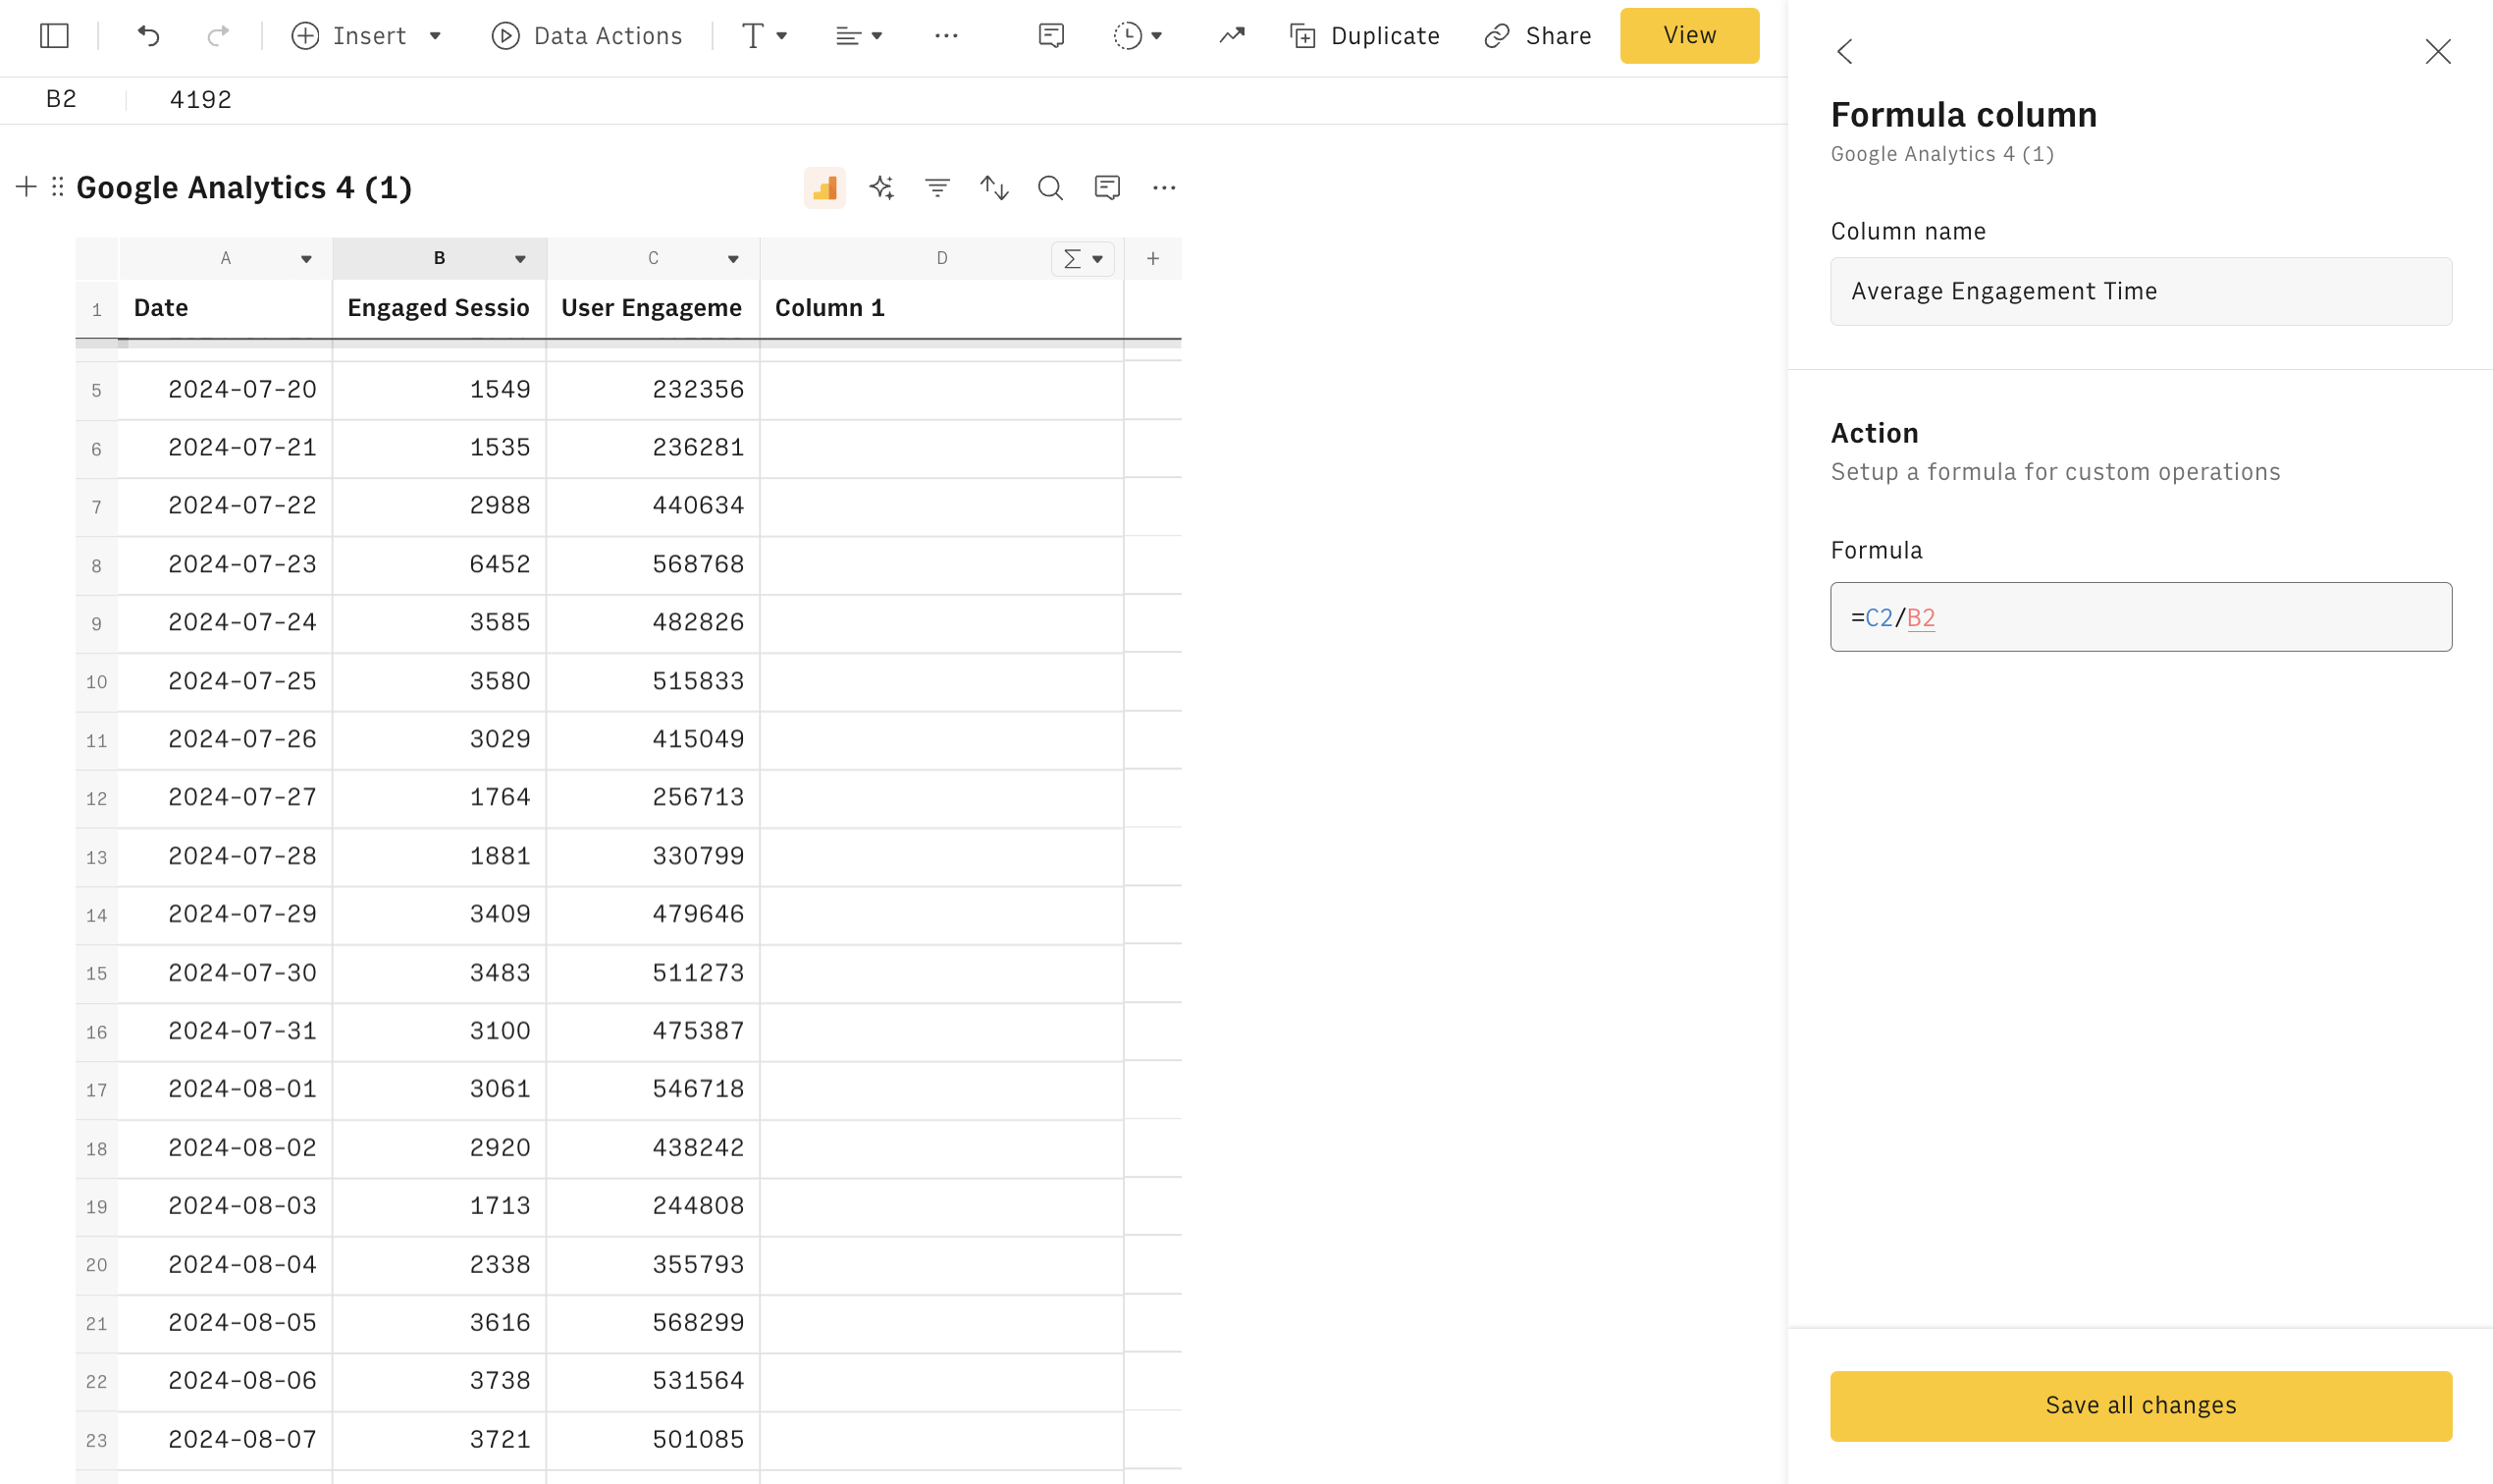Open column C dropdown arrow

pyautogui.click(x=733, y=259)
